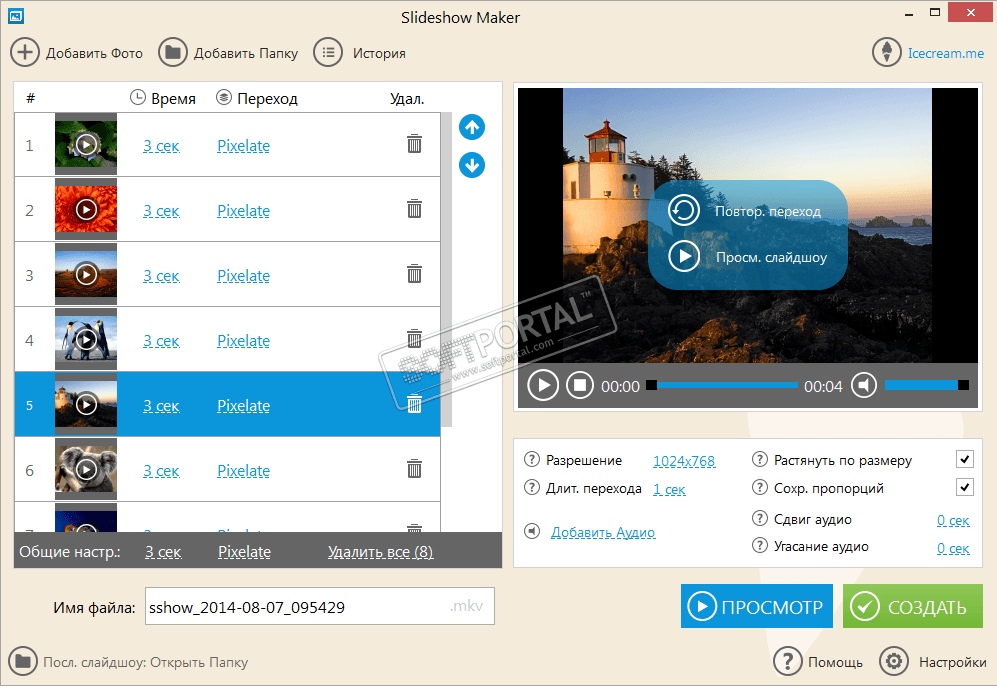
Task: Delete slide 4 with trash icon
Action: click(414, 339)
